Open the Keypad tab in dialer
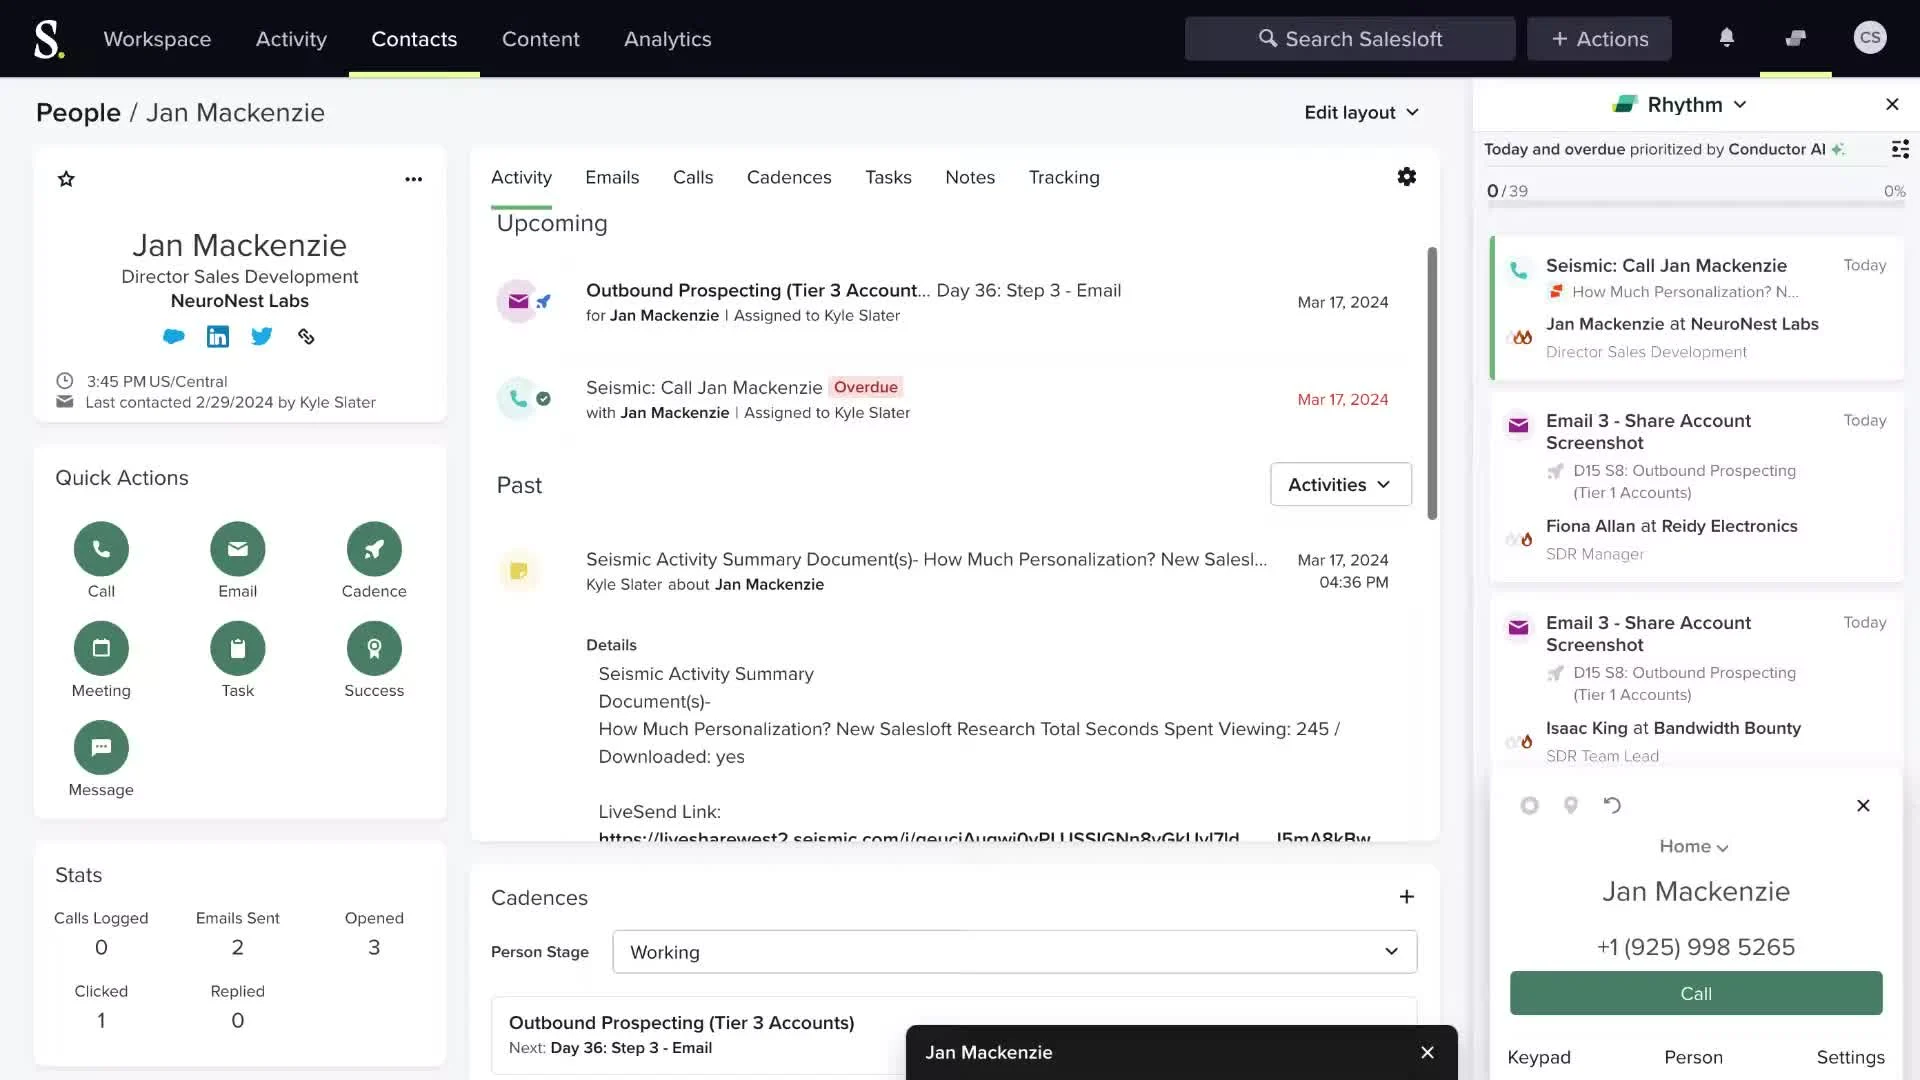This screenshot has height=1080, width=1920. [x=1539, y=1057]
